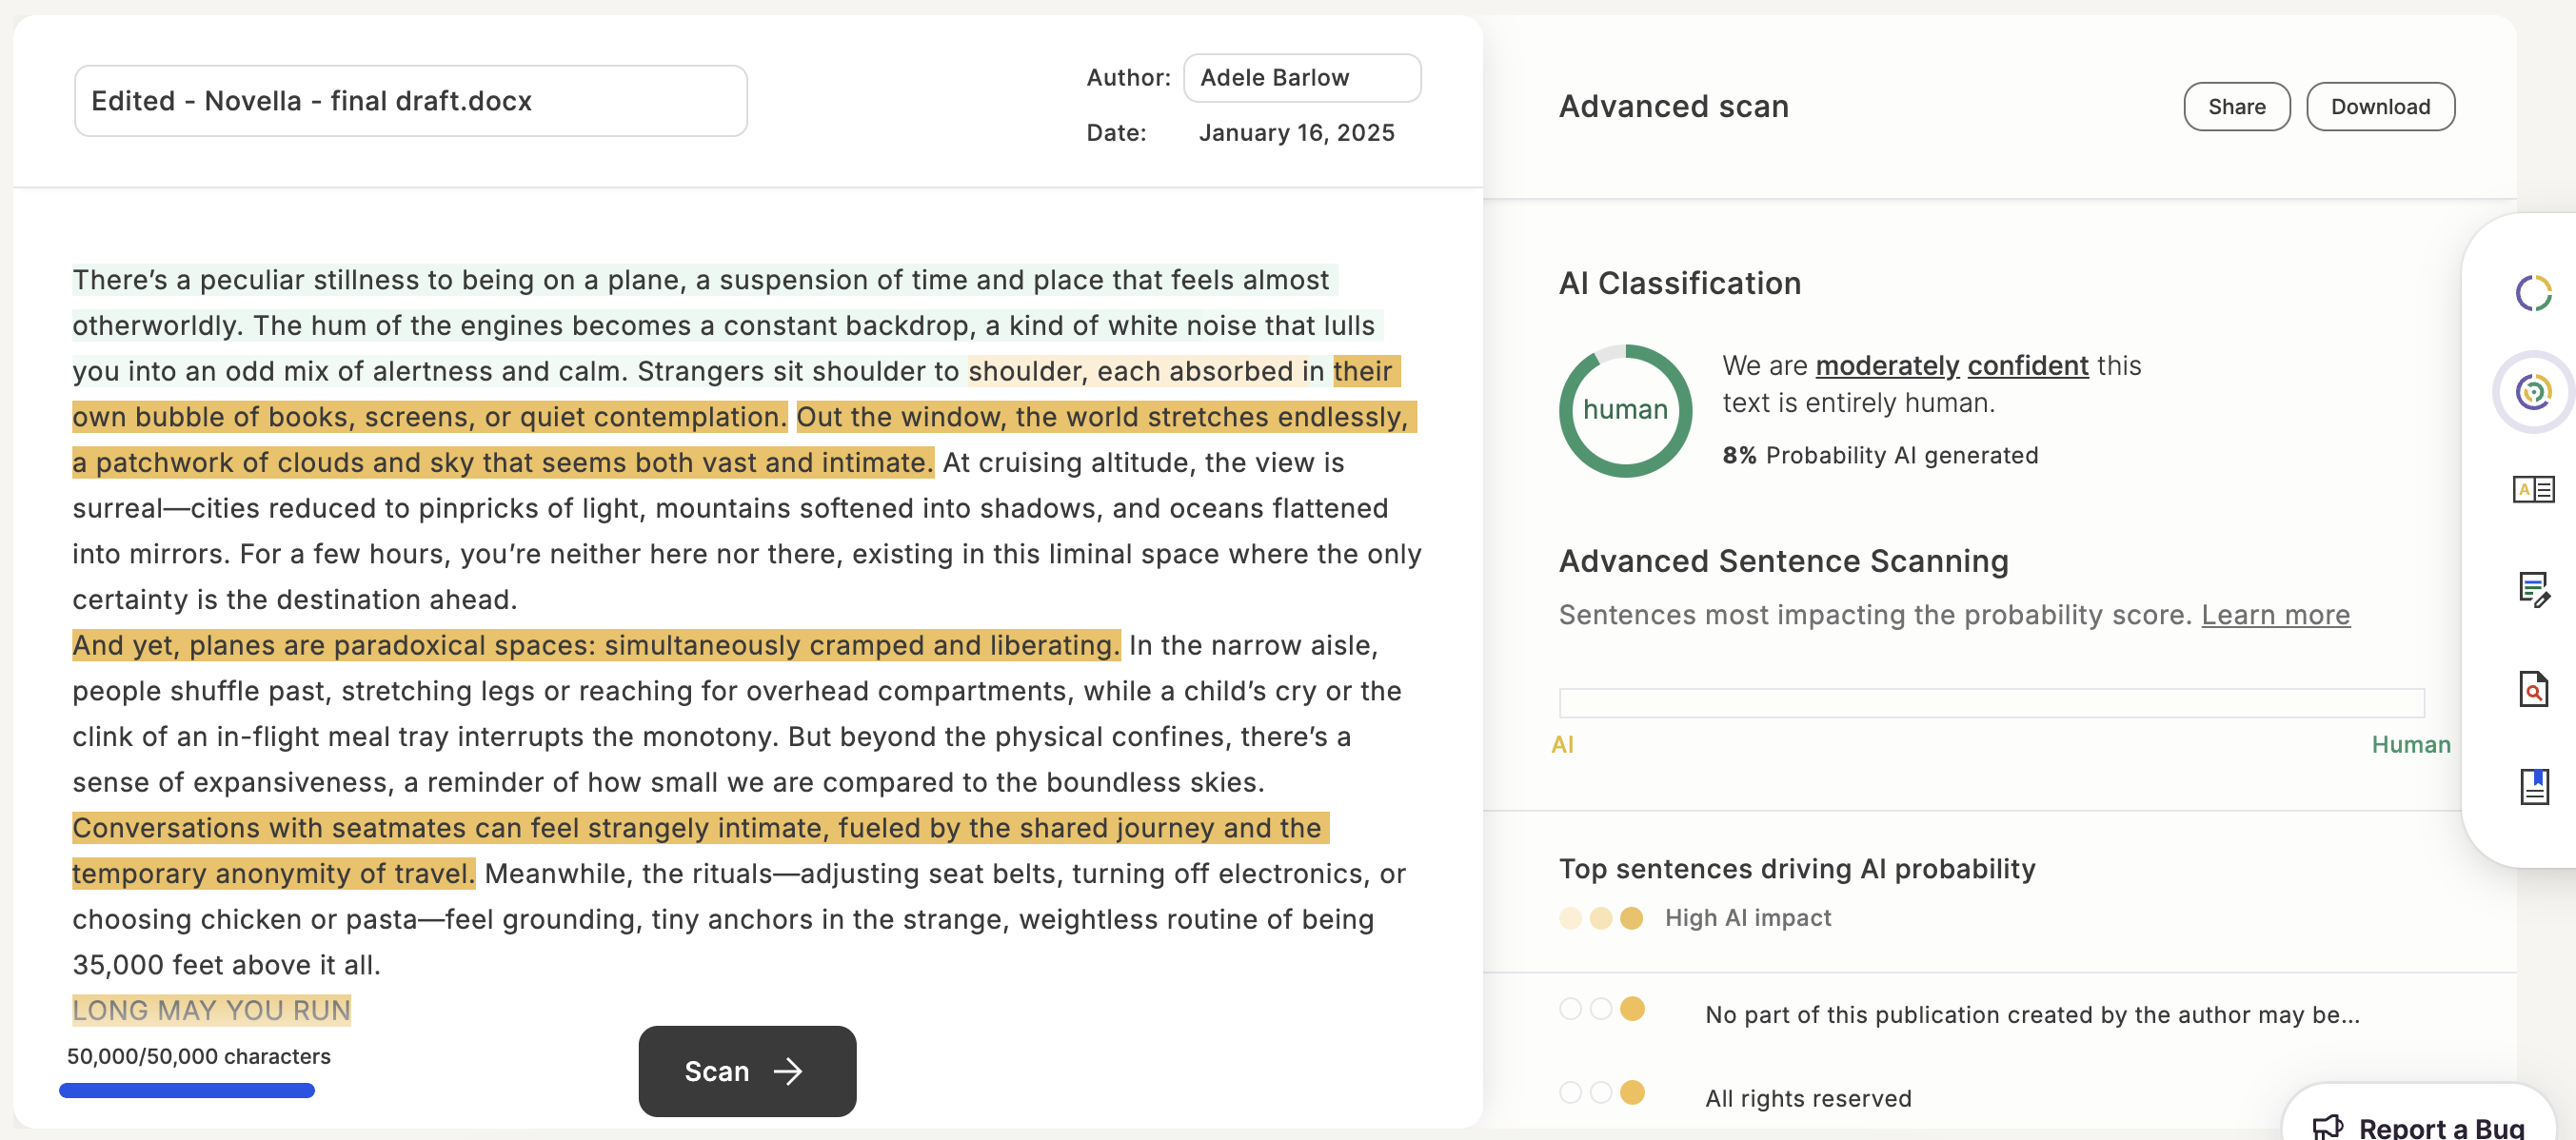
Task: Open the Learn more link
Action: tap(2275, 615)
